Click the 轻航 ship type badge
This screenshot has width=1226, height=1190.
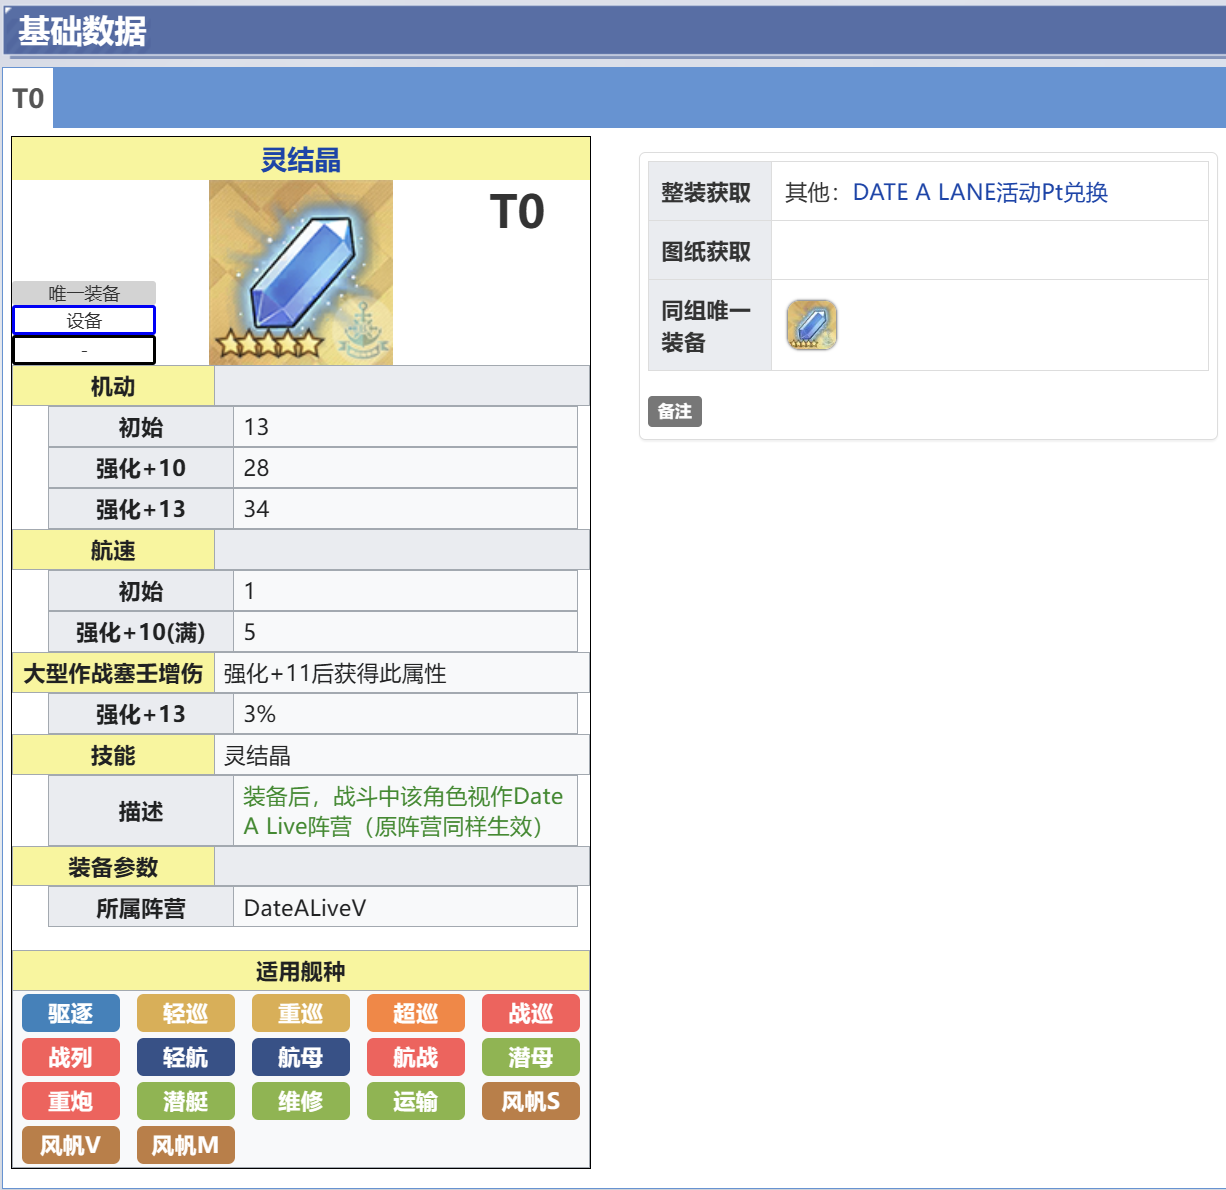[185, 1056]
